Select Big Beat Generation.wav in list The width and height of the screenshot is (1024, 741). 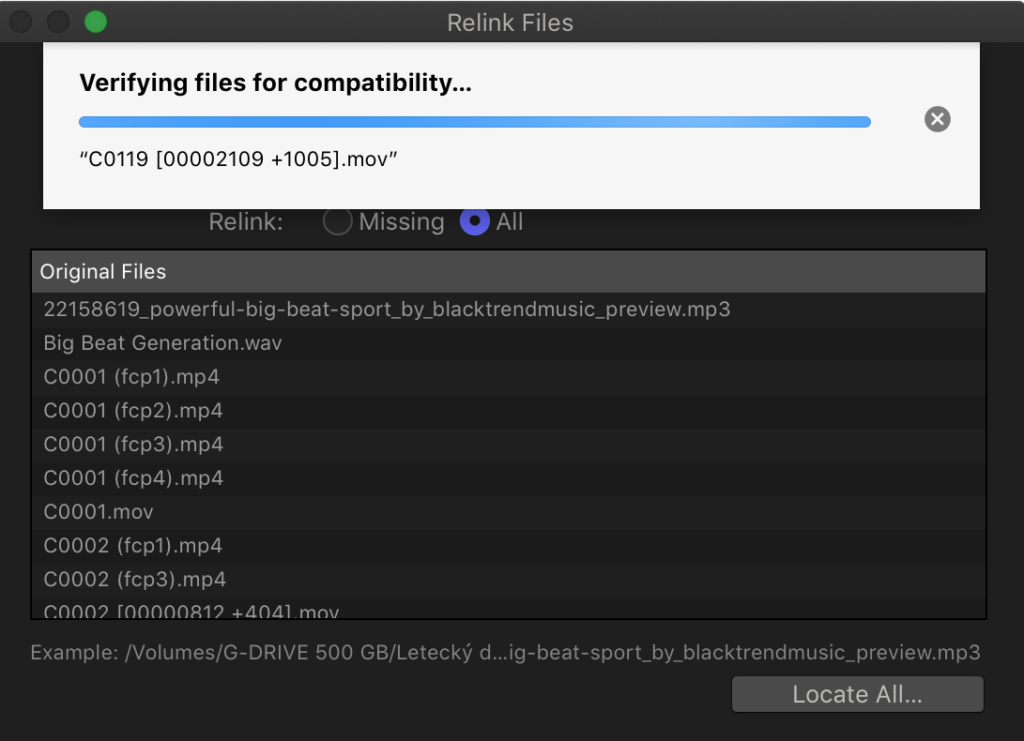point(508,343)
